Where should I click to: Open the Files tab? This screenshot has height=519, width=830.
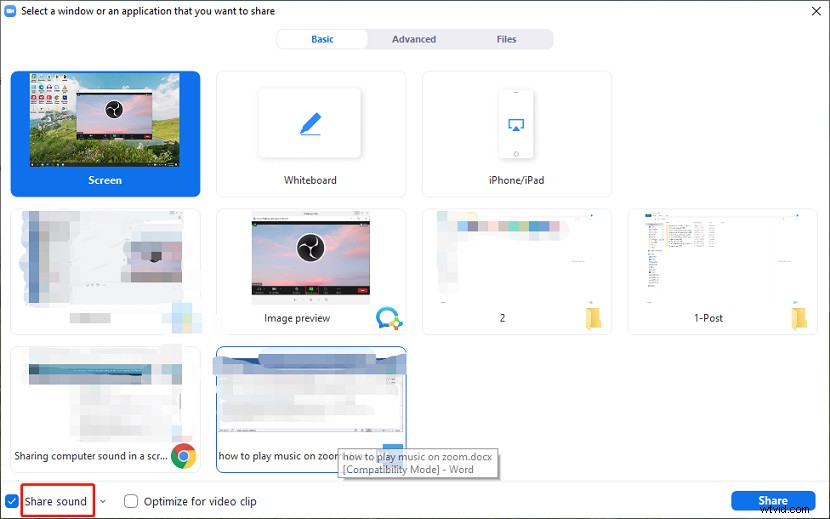[x=506, y=39]
